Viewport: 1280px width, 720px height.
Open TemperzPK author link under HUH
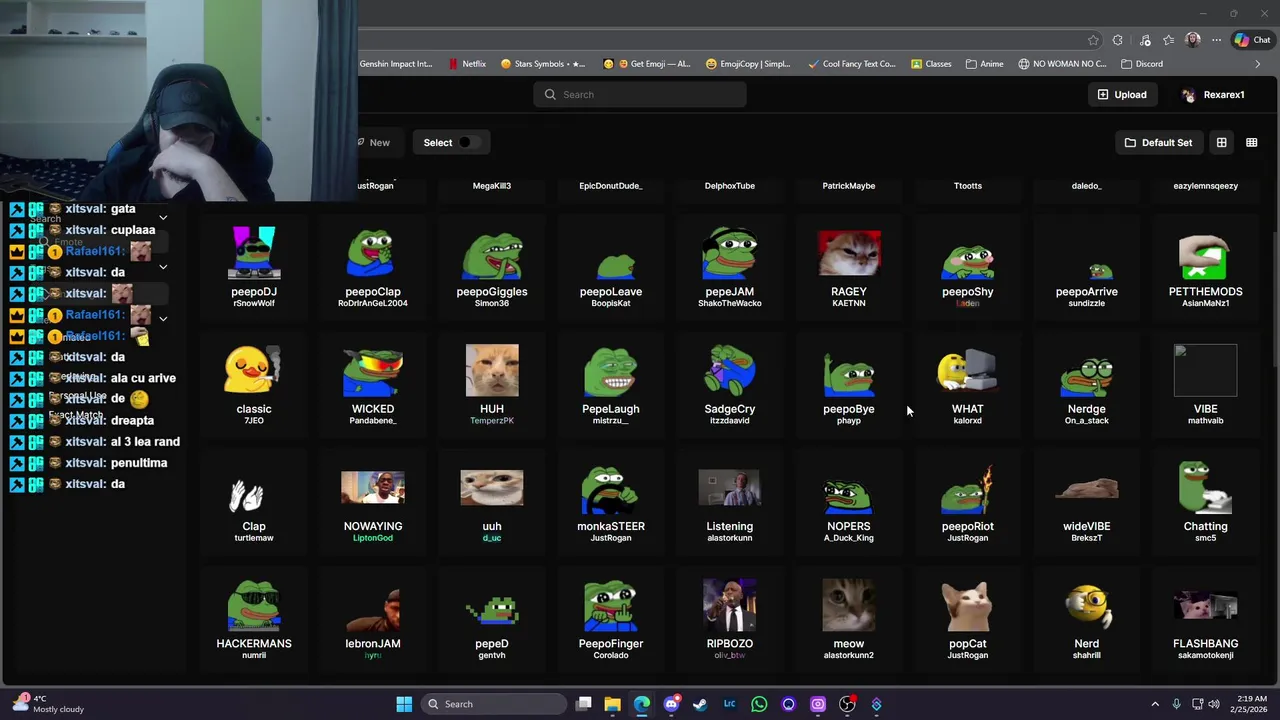pyautogui.click(x=492, y=421)
